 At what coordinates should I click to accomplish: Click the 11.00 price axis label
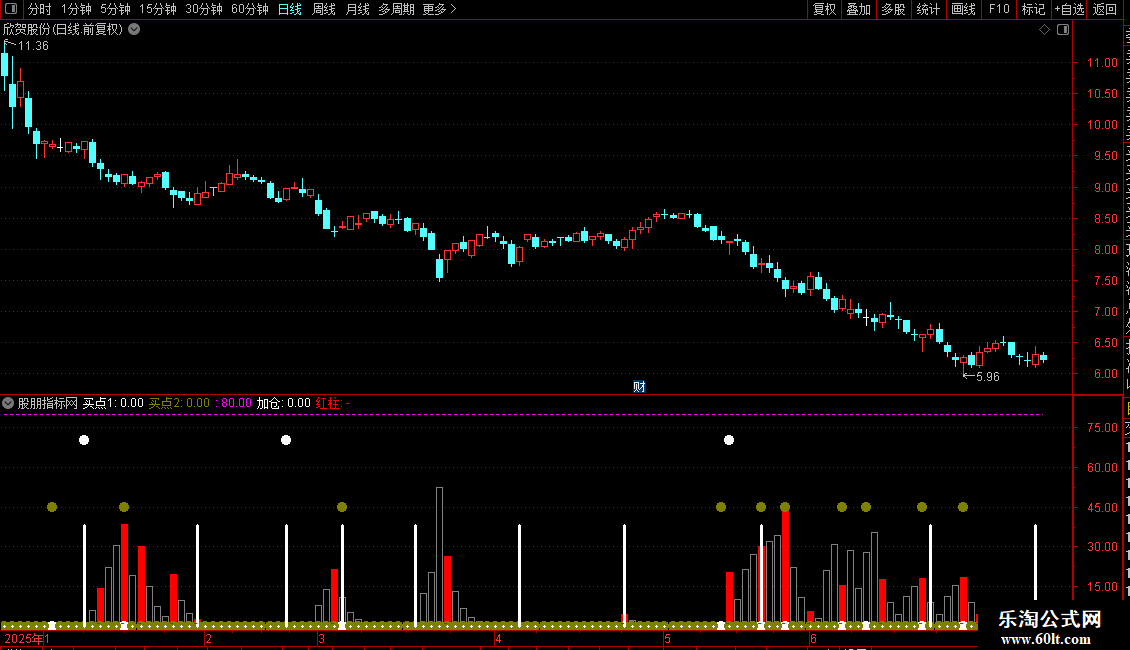click(1102, 63)
